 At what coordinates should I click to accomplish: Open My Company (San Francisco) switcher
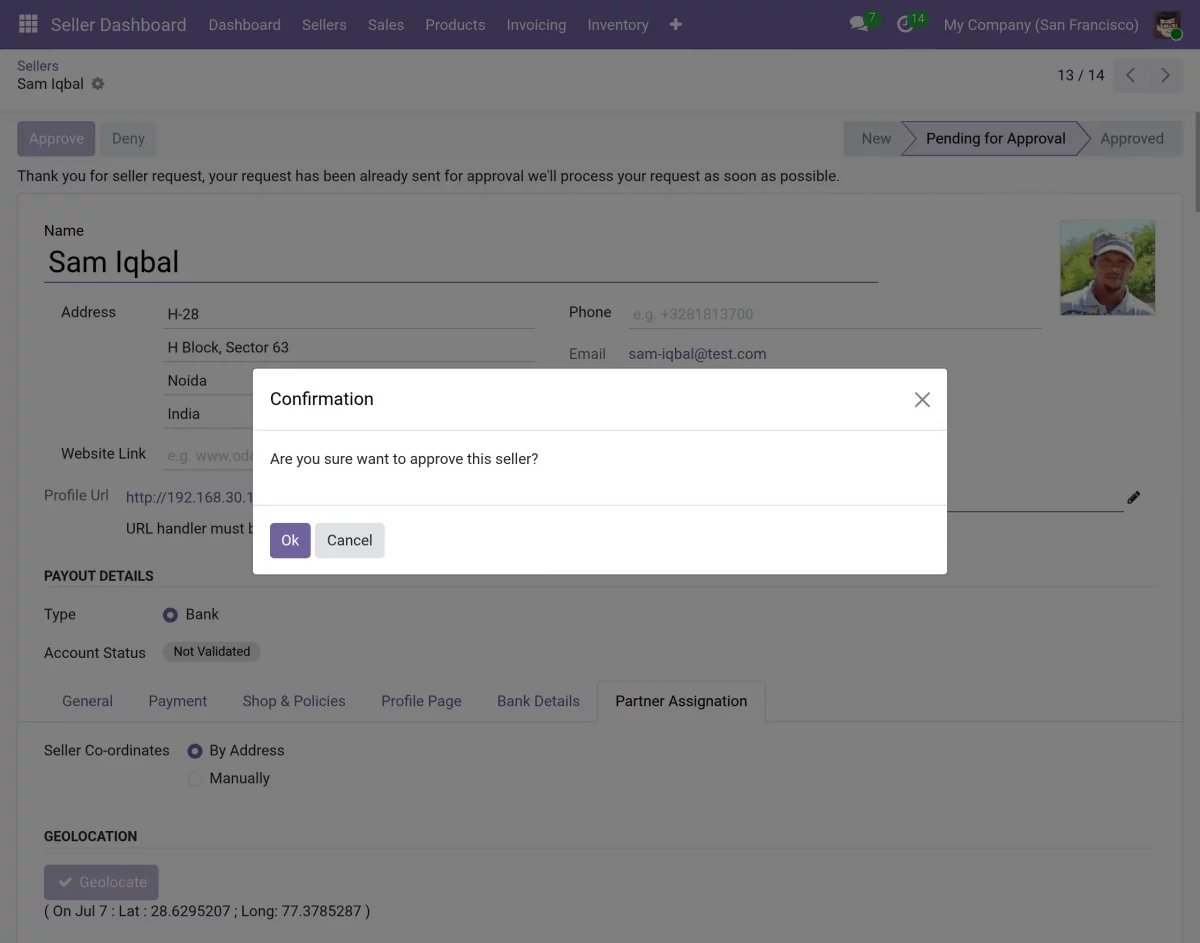pos(1041,24)
